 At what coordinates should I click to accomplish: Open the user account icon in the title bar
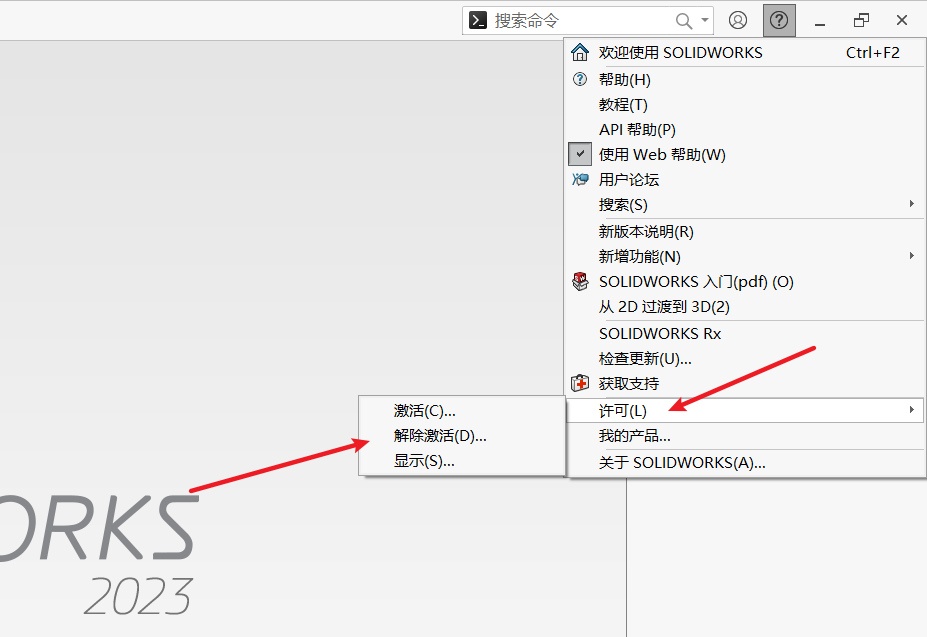pos(738,20)
